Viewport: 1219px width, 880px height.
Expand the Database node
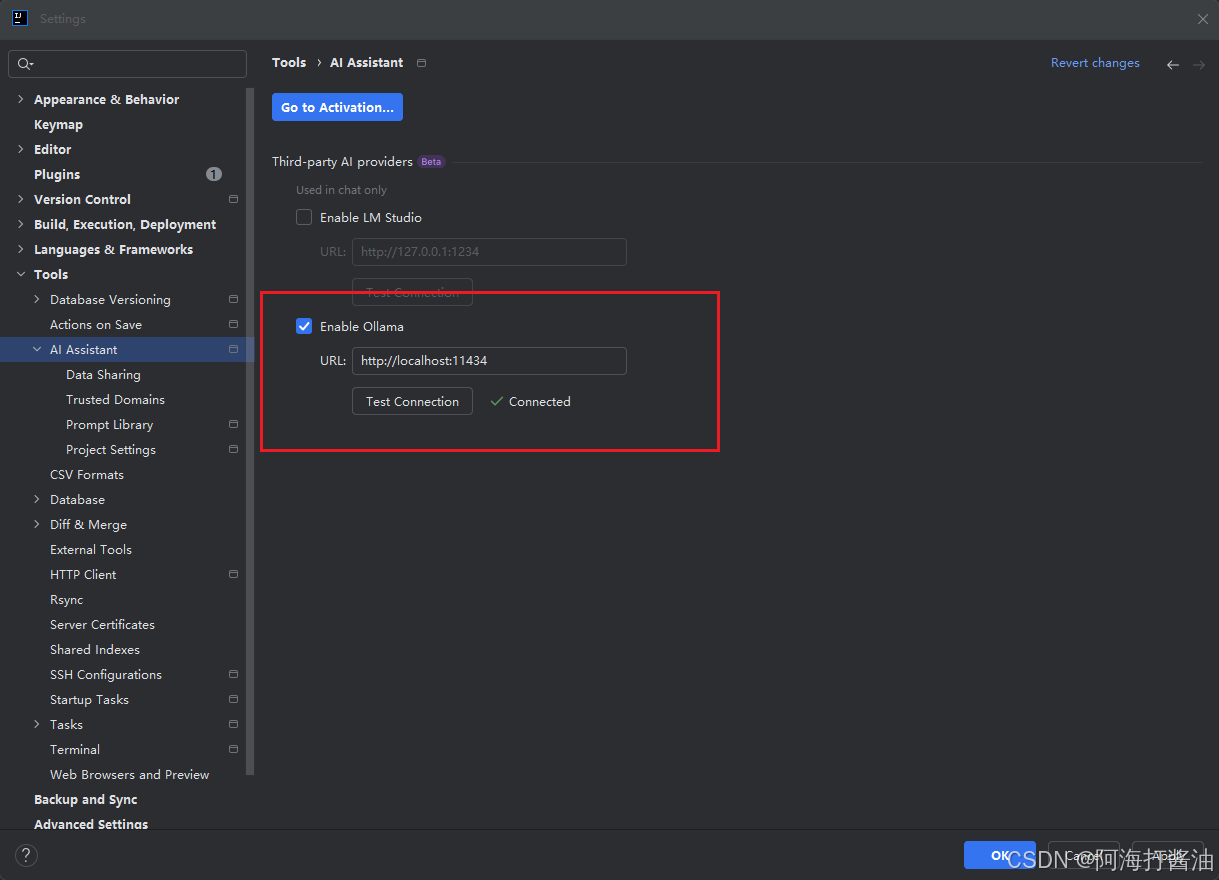coord(37,499)
